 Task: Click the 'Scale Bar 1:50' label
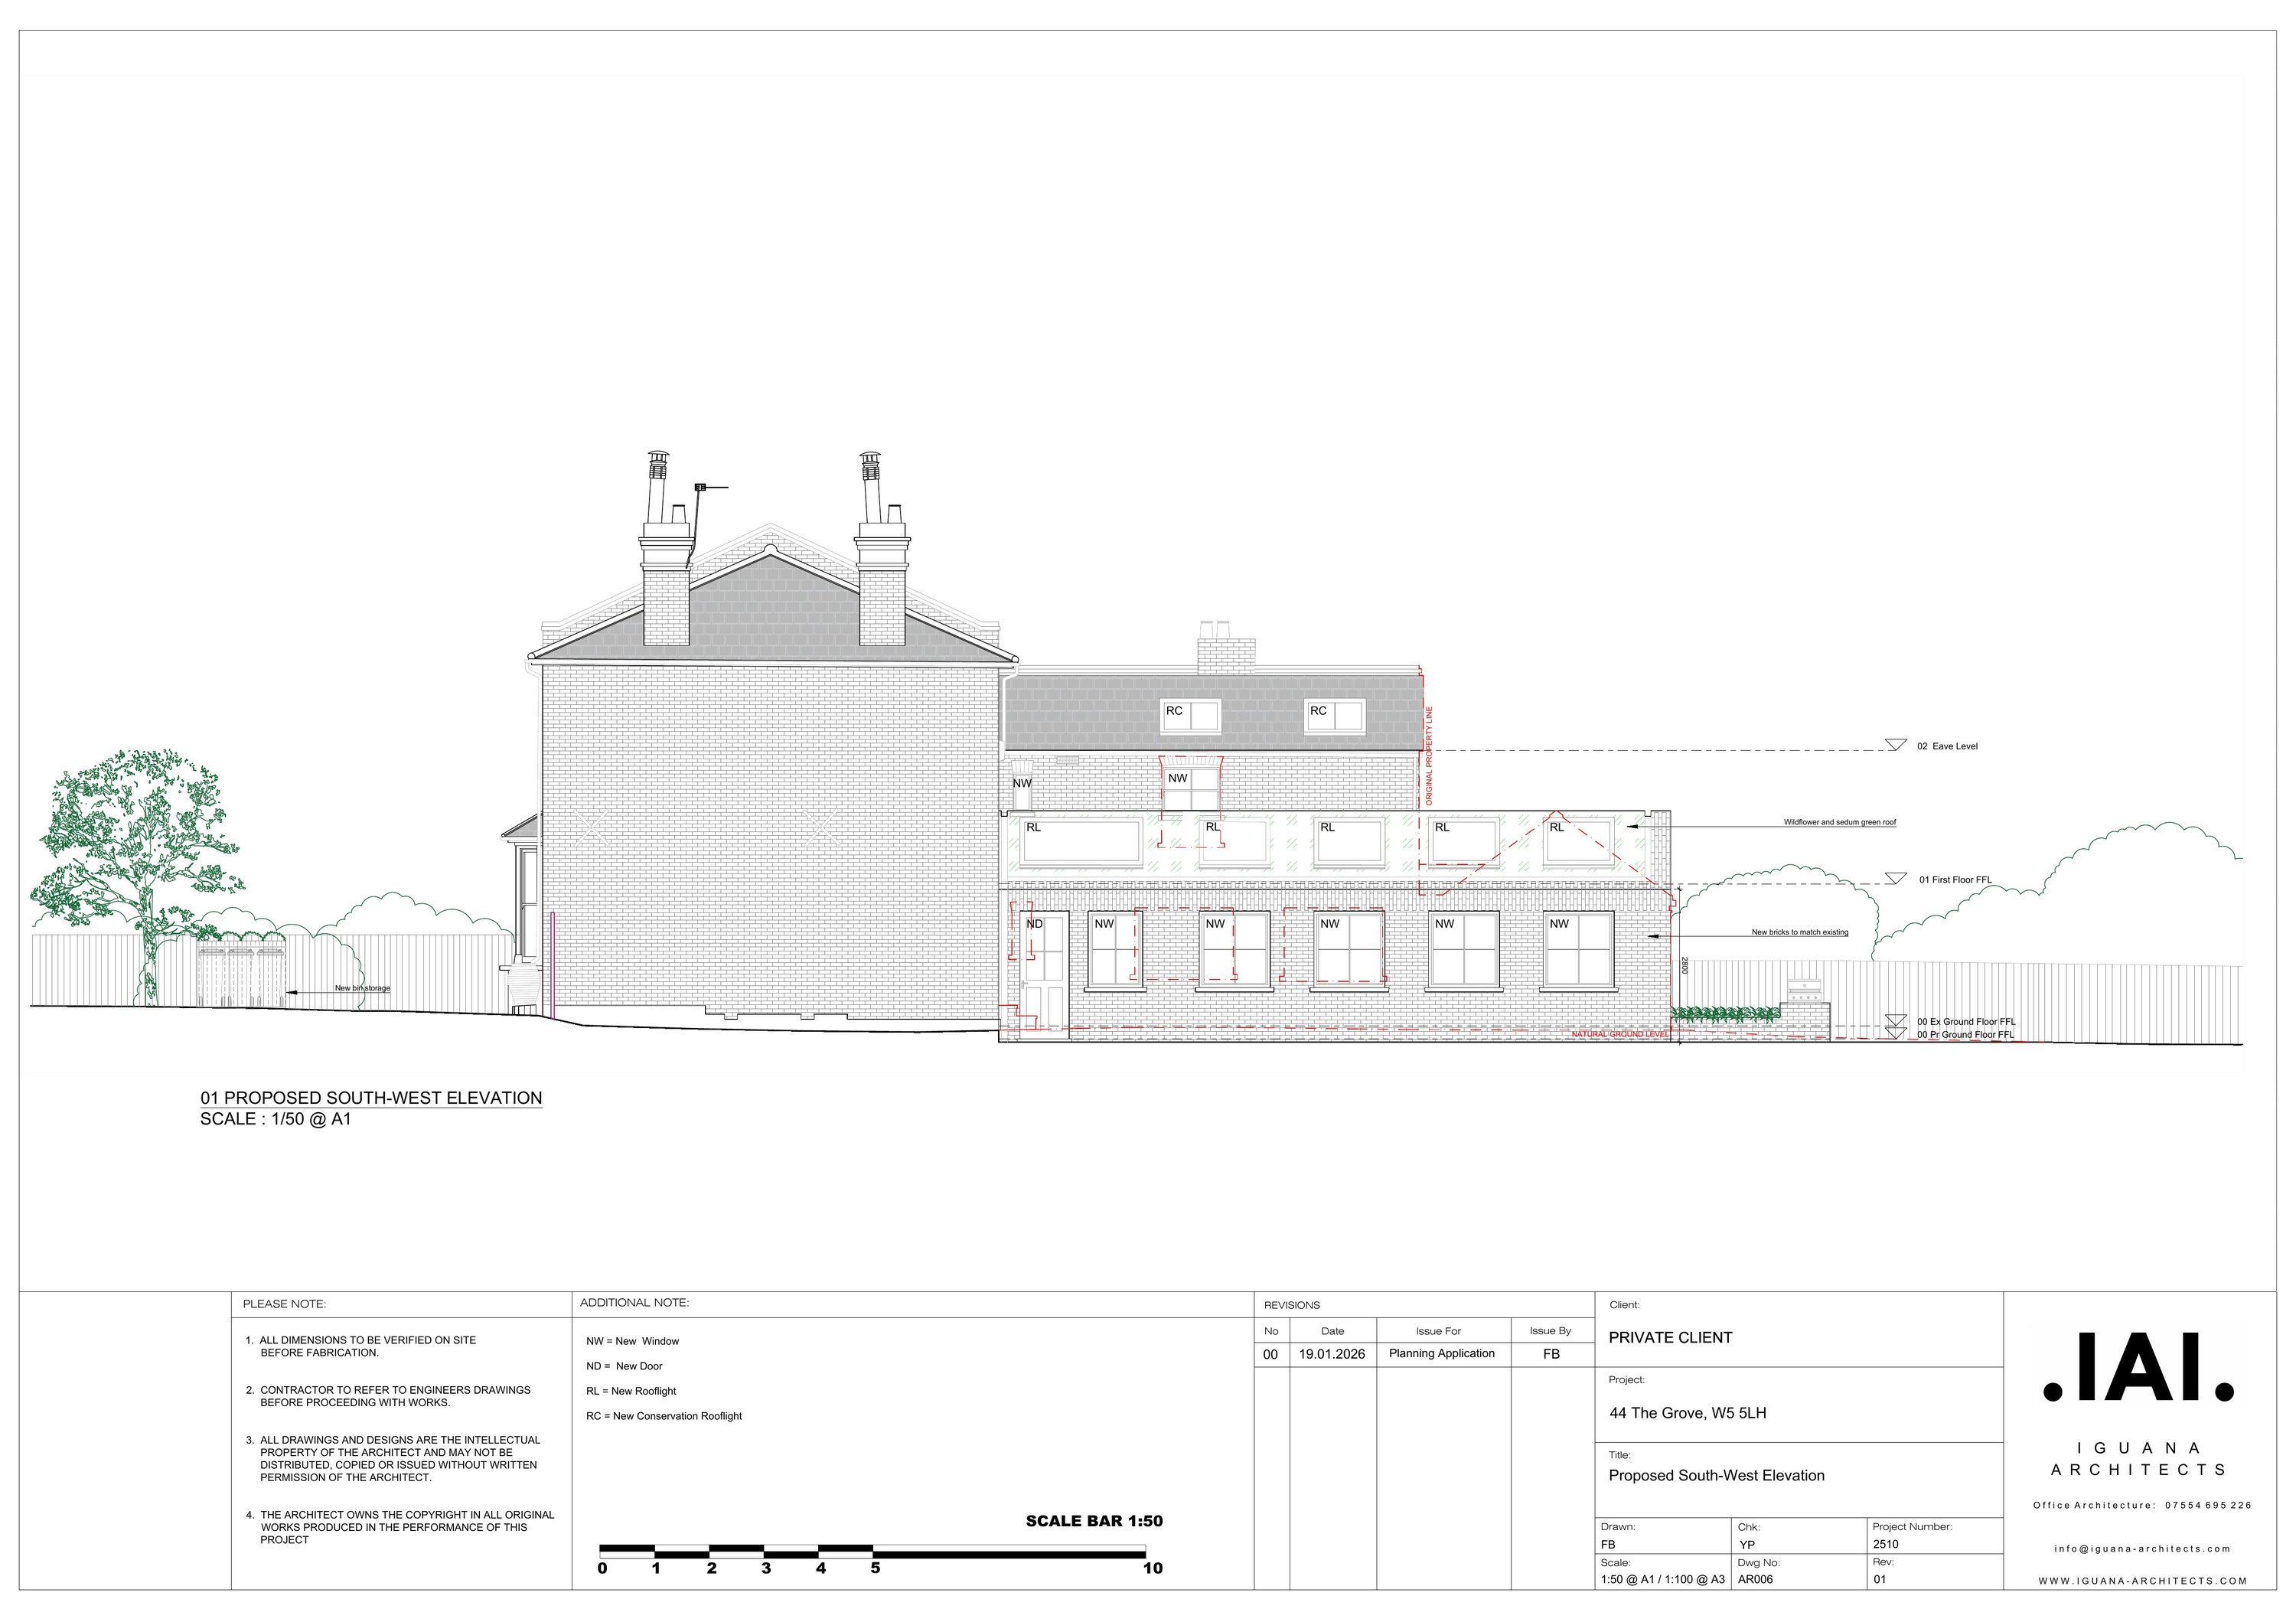(1094, 1521)
